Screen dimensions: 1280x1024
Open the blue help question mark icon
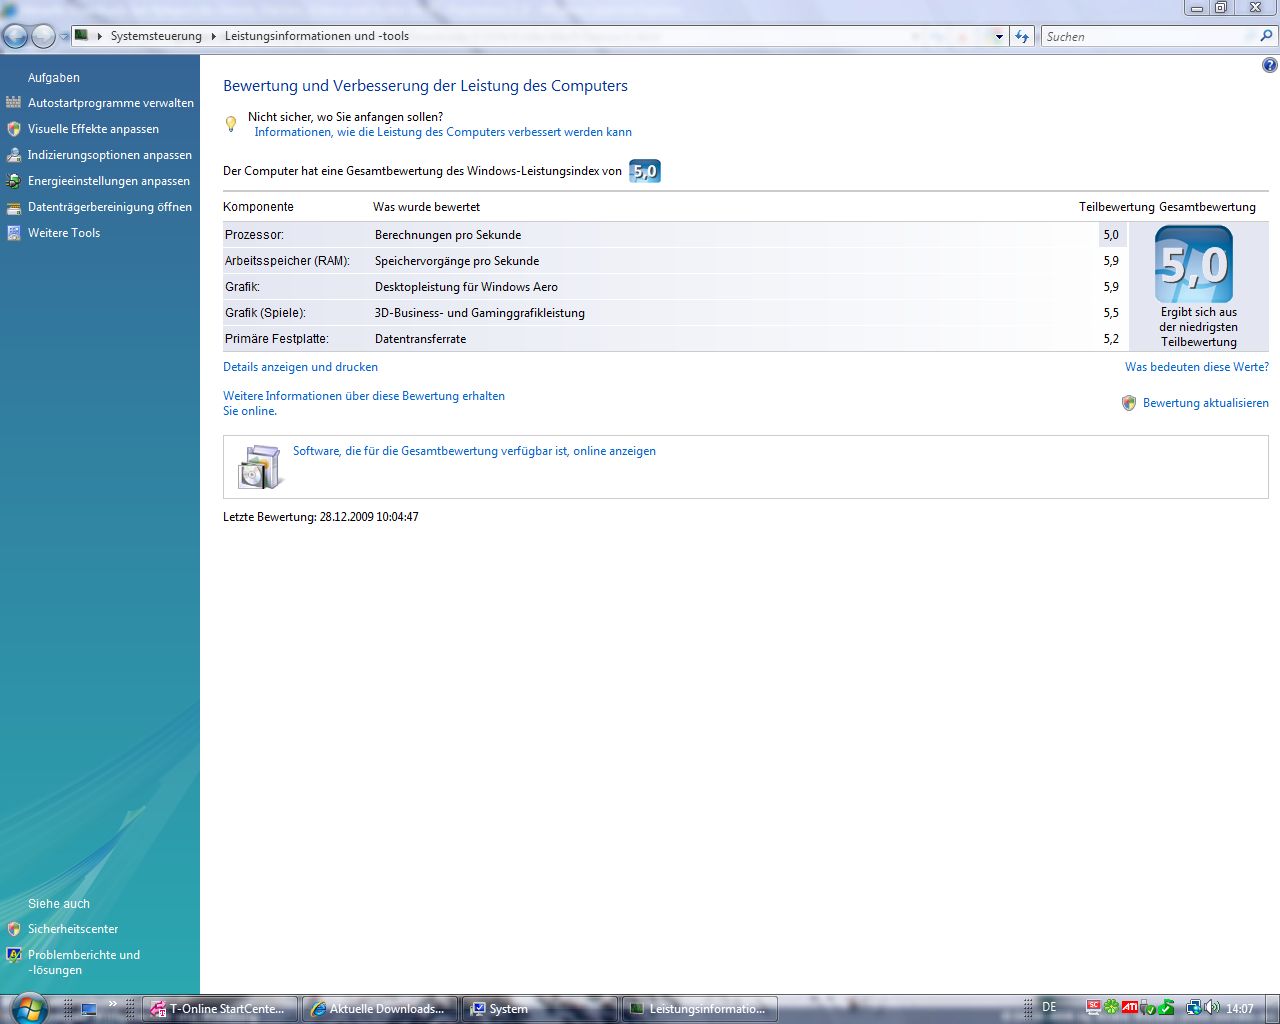1269,65
